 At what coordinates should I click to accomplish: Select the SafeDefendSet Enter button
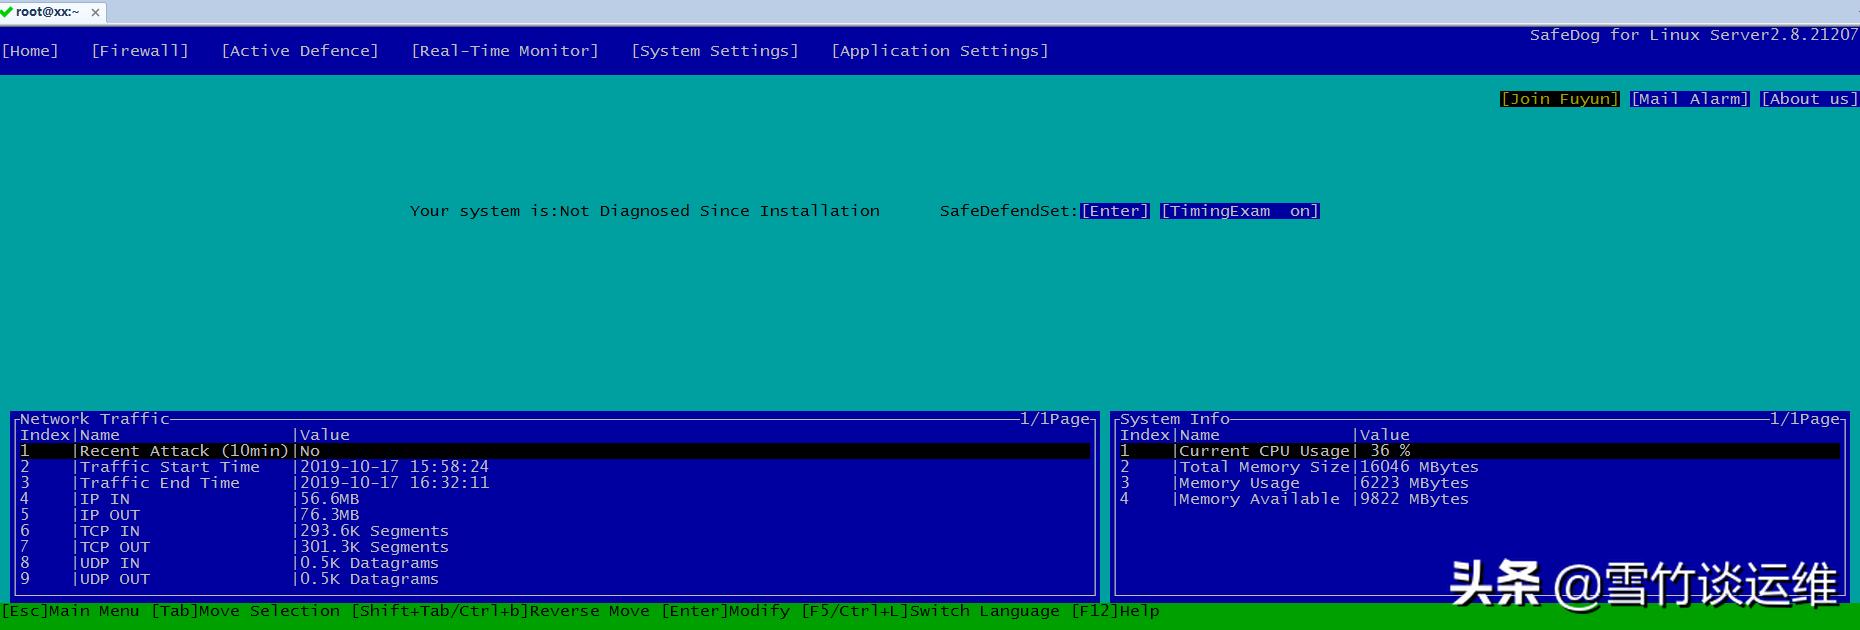[x=1114, y=211]
